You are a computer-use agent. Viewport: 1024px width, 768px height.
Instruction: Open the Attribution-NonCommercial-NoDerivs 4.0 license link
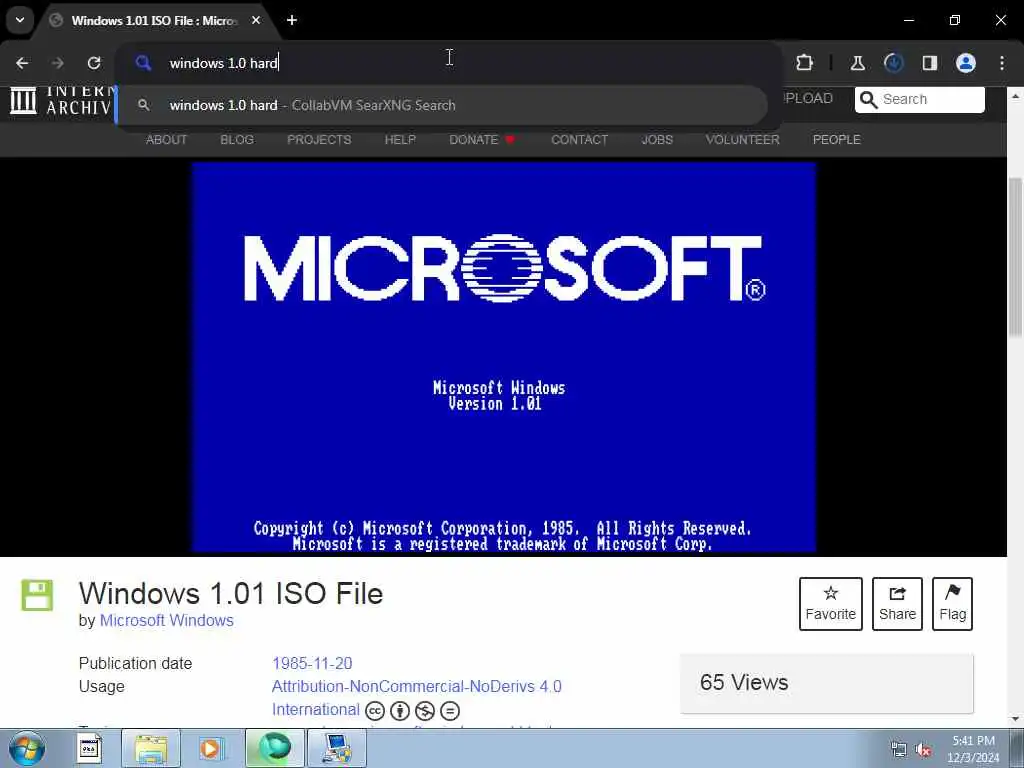coord(417,686)
